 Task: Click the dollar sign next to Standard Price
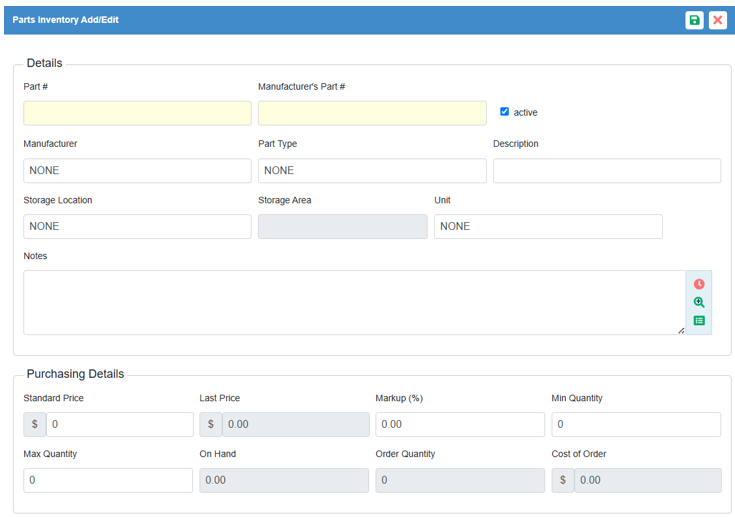tap(35, 424)
